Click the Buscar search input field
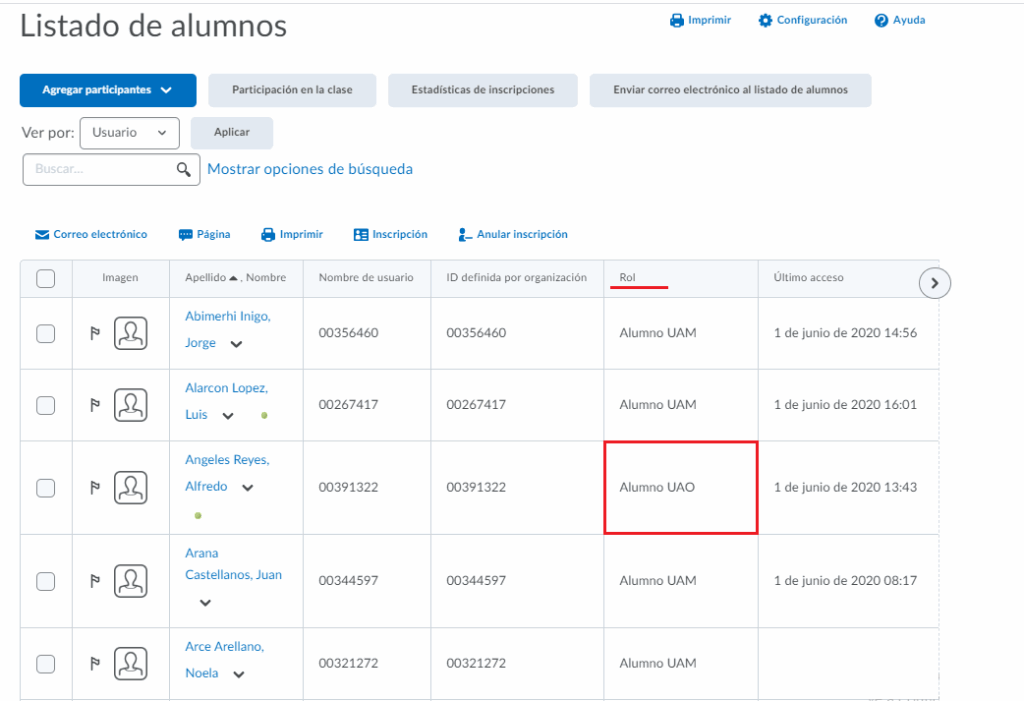This screenshot has width=1024, height=701. click(x=100, y=170)
